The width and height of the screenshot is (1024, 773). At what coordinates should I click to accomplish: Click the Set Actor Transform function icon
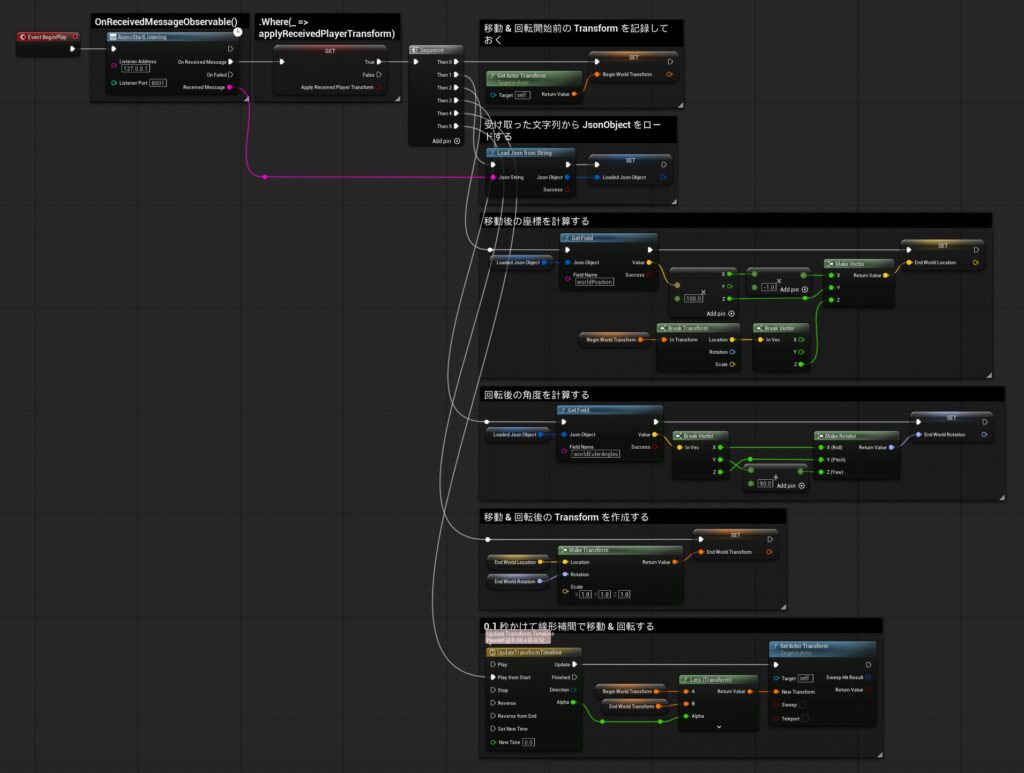click(776, 646)
